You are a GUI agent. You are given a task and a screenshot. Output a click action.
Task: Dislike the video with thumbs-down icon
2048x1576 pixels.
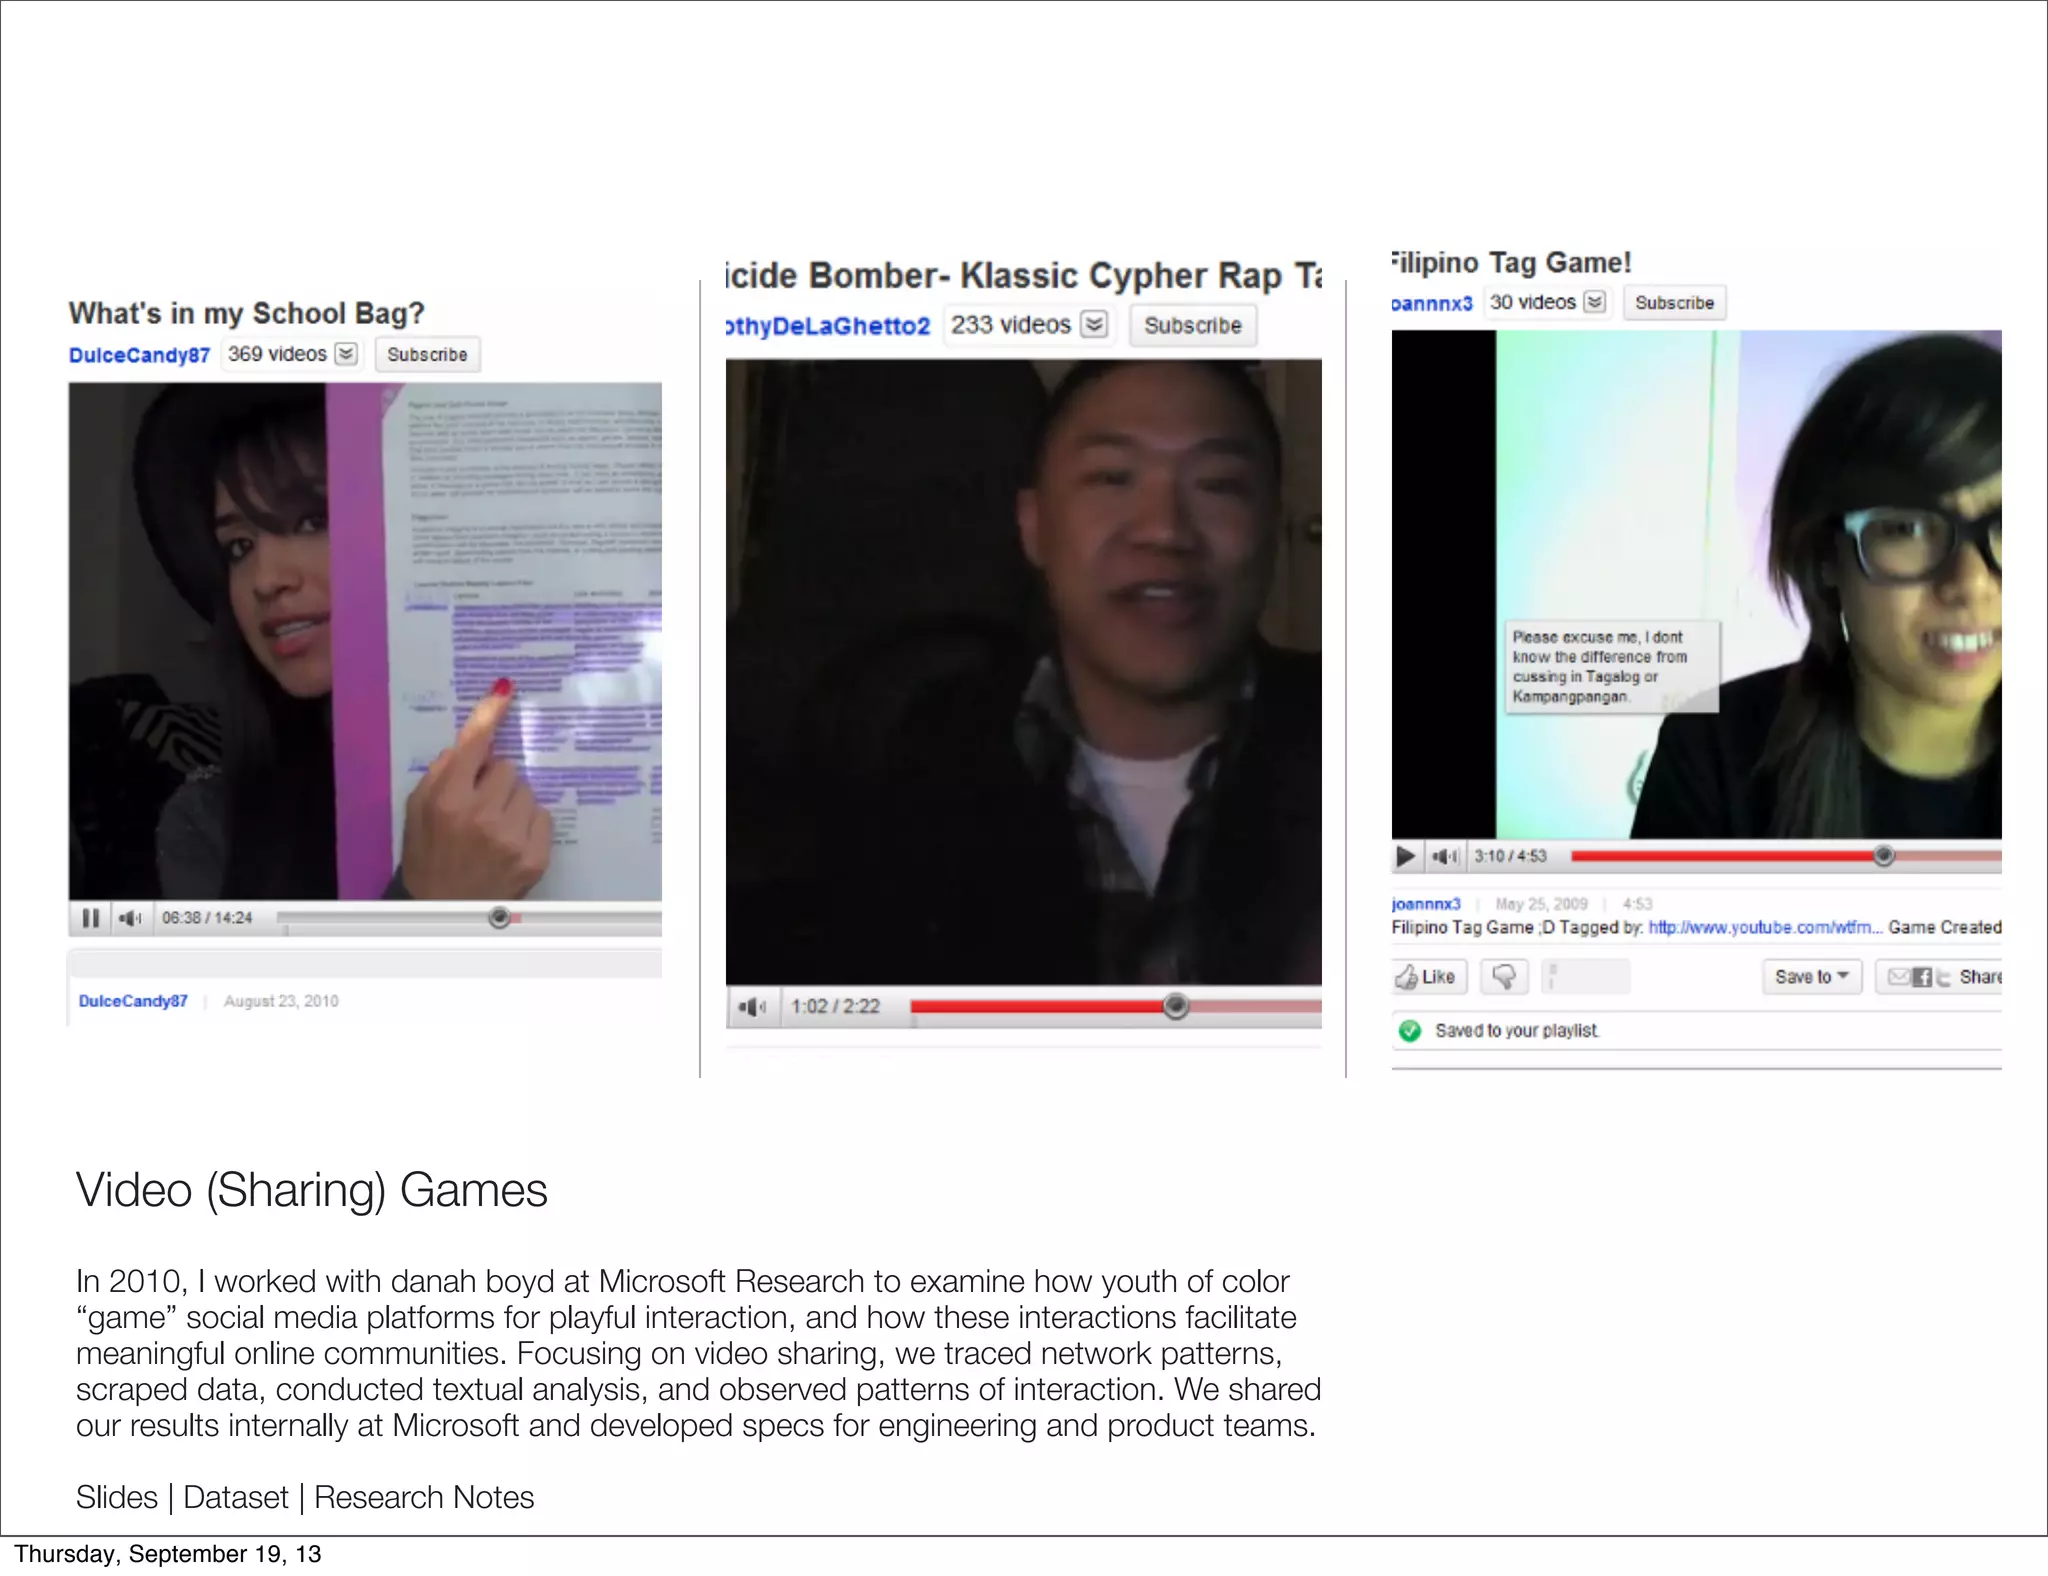pos(1504,977)
